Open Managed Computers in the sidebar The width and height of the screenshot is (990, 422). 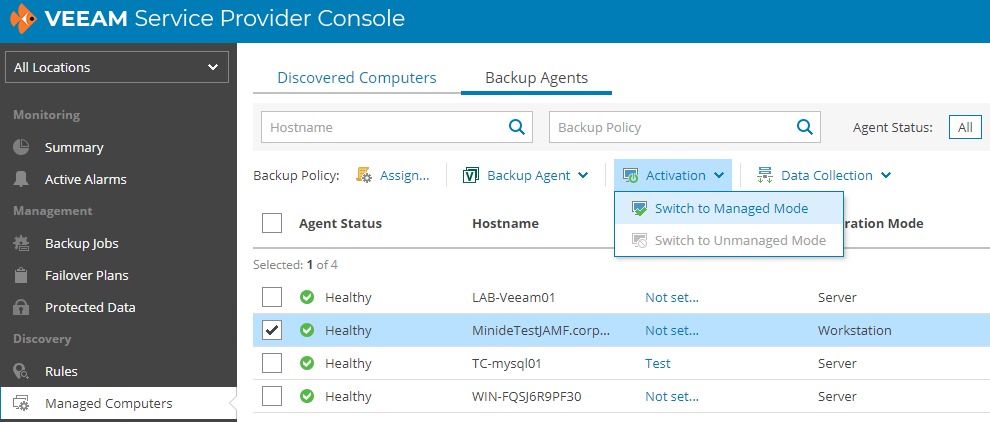click(118, 404)
